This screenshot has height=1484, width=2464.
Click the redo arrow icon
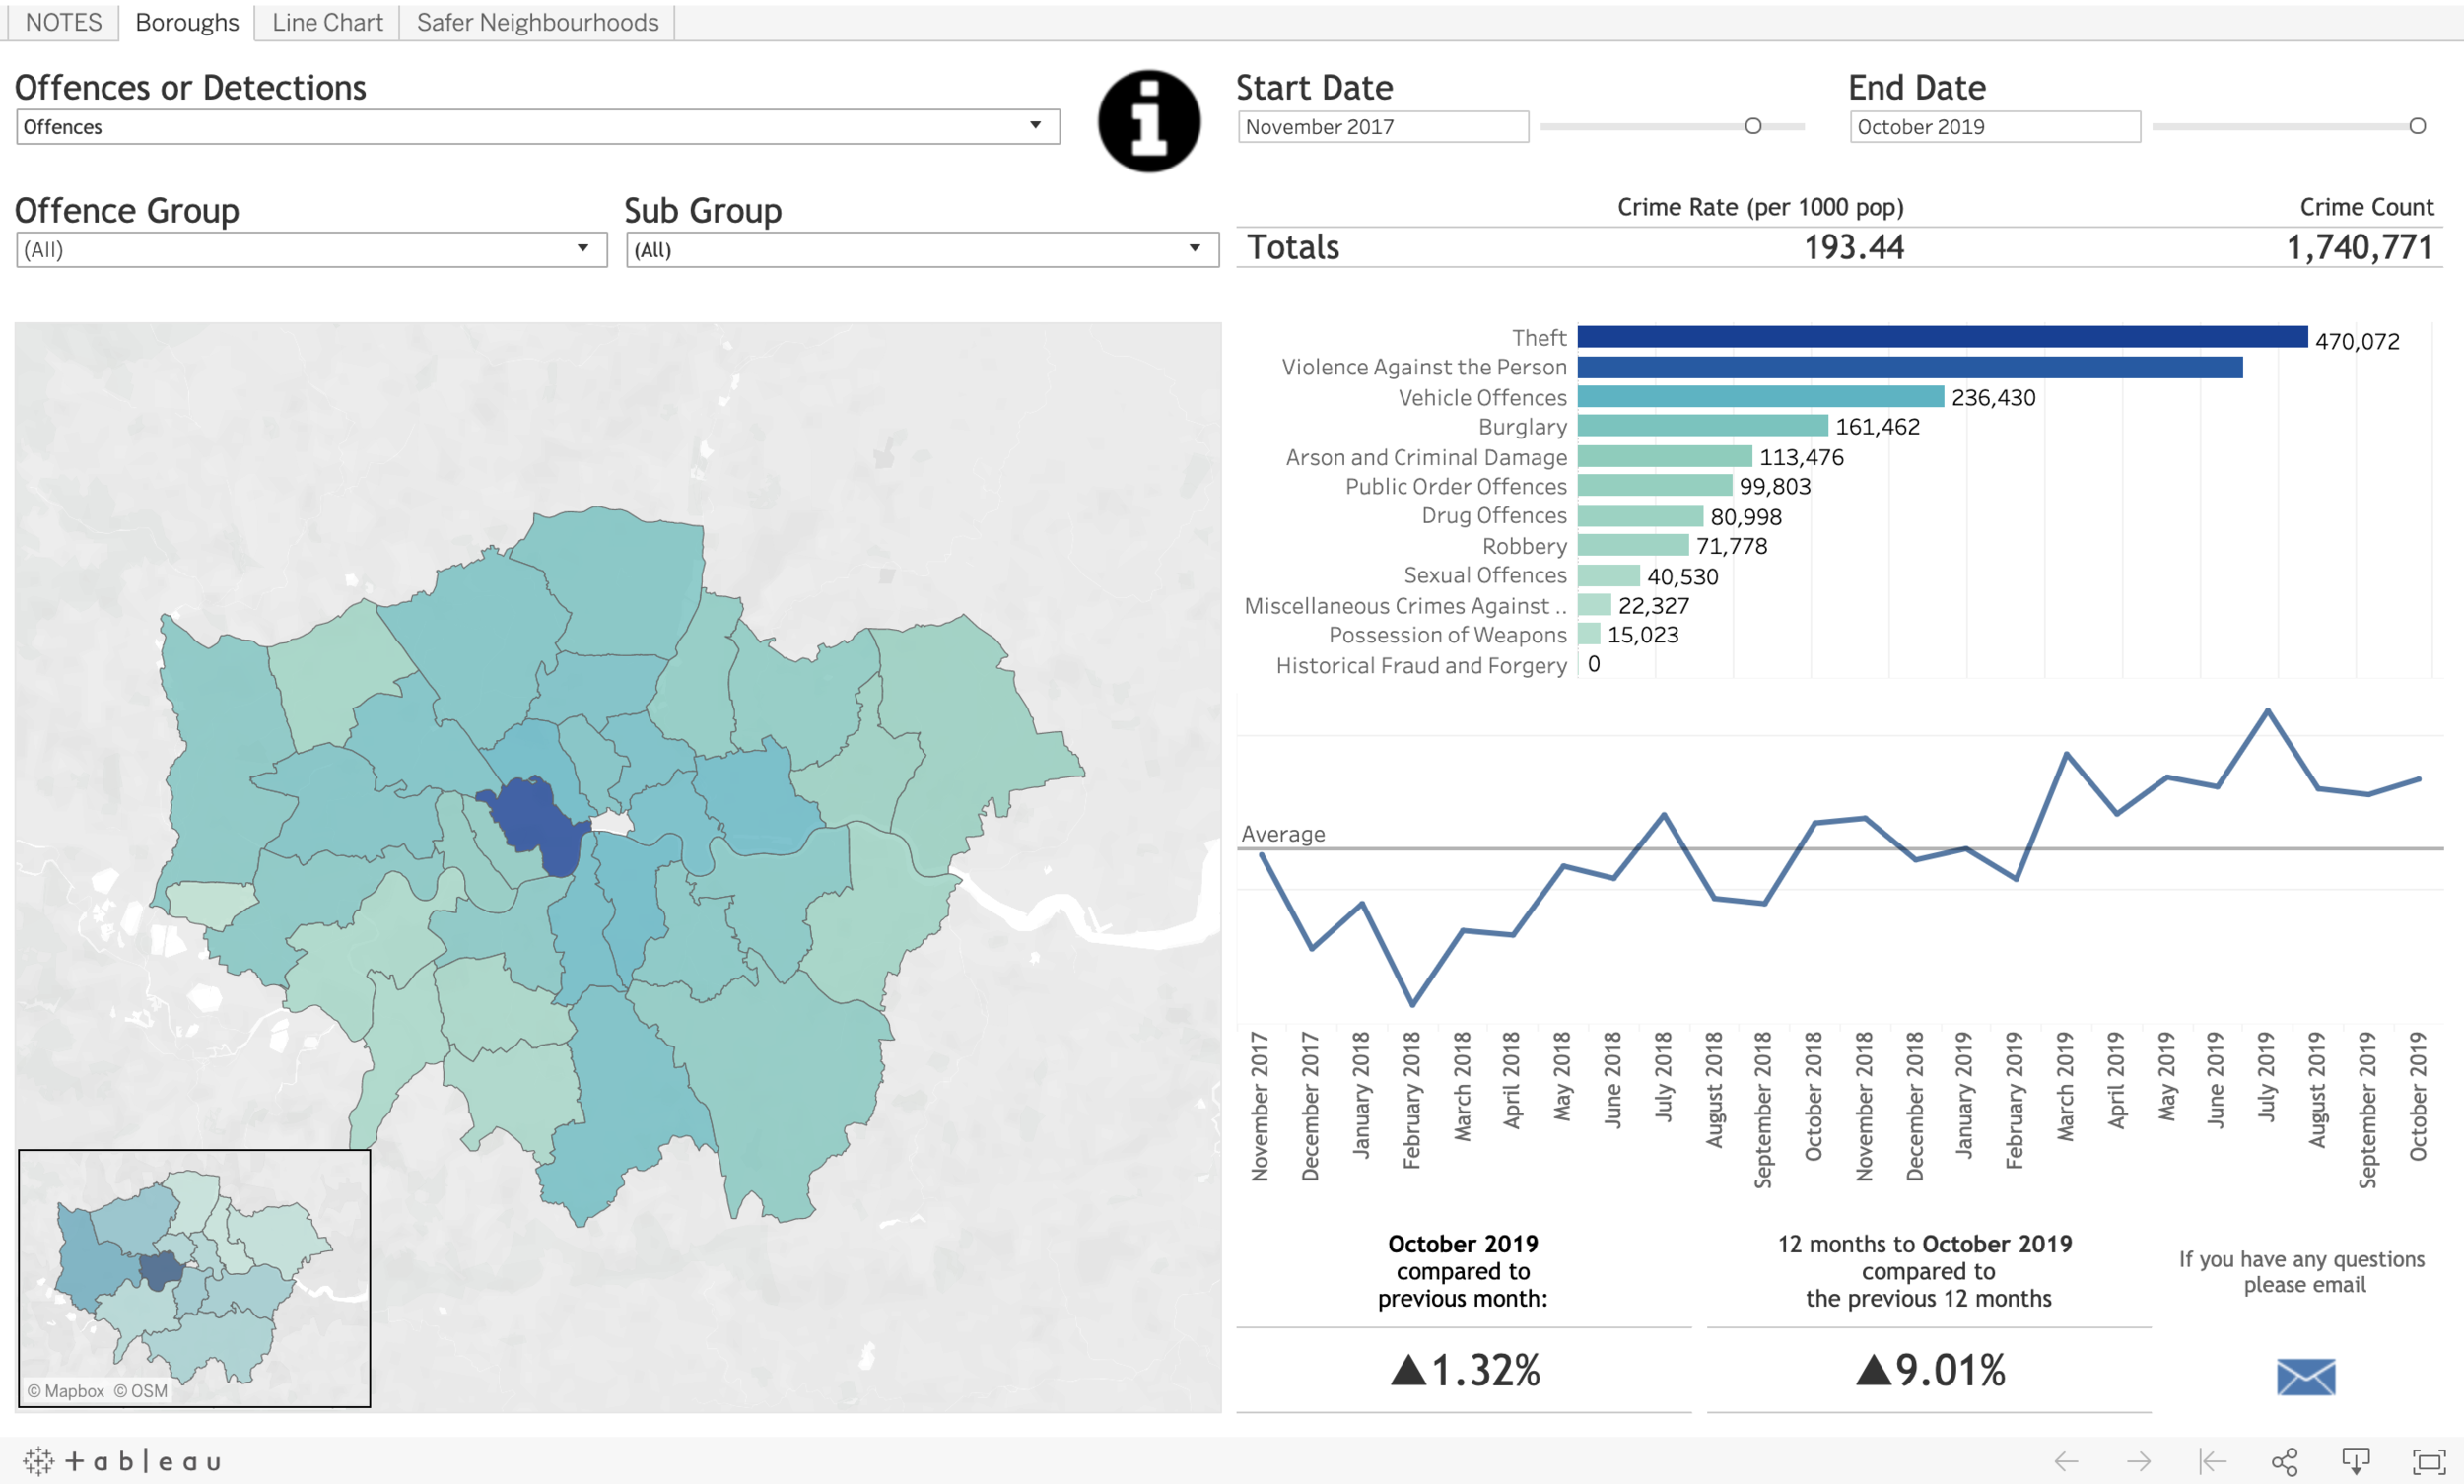[2139, 1461]
